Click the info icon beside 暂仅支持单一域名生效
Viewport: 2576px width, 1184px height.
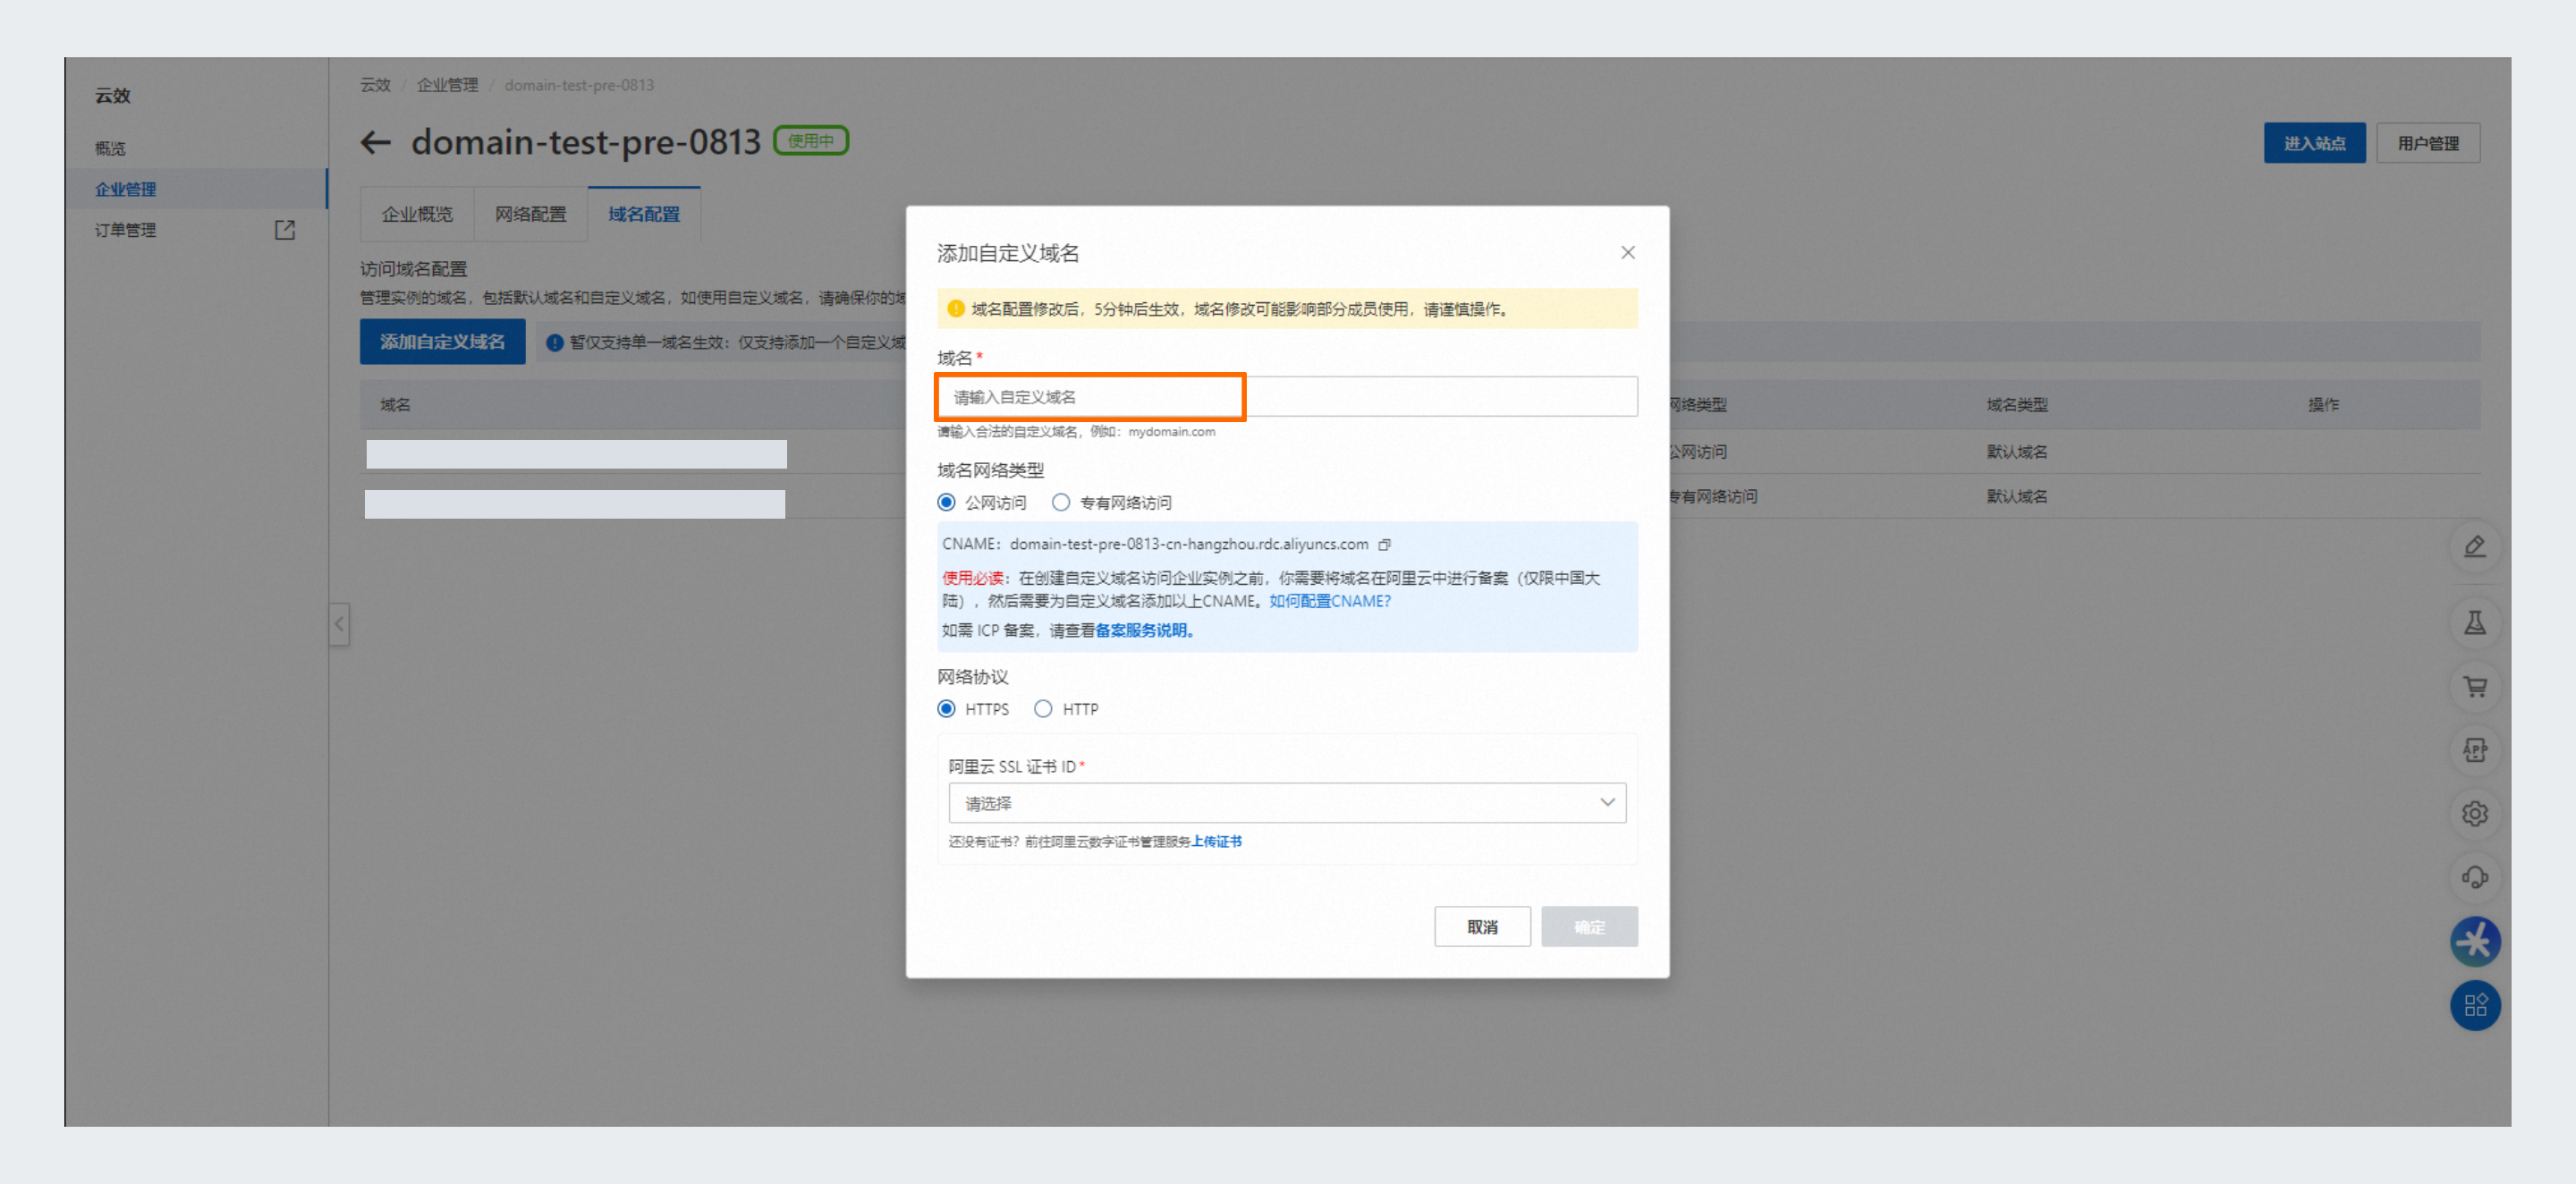(x=555, y=343)
